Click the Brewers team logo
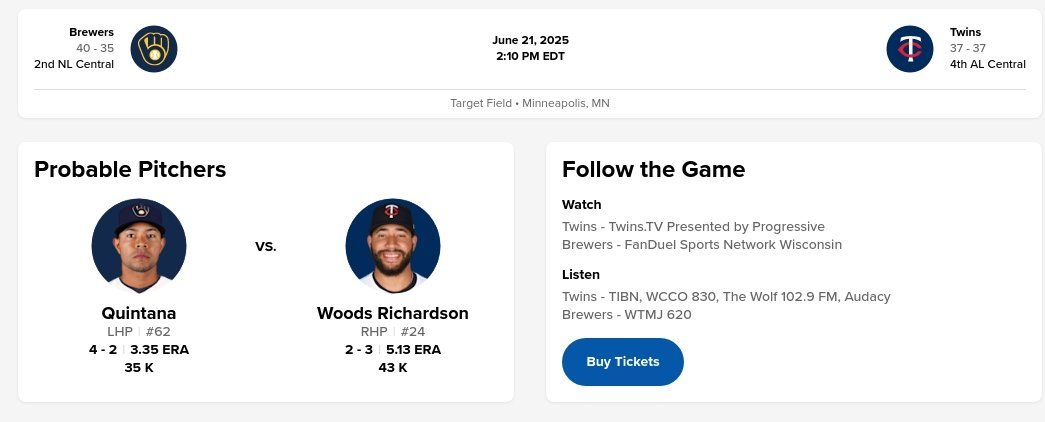Image resolution: width=1045 pixels, height=422 pixels. (x=154, y=48)
